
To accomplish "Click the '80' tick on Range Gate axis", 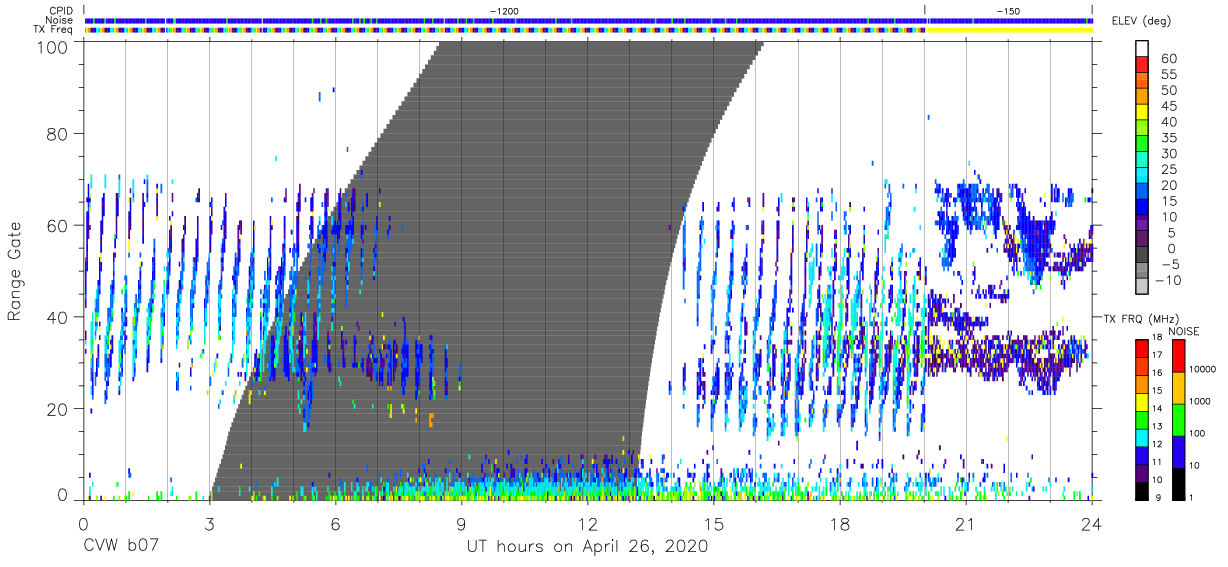I will tap(59, 135).
